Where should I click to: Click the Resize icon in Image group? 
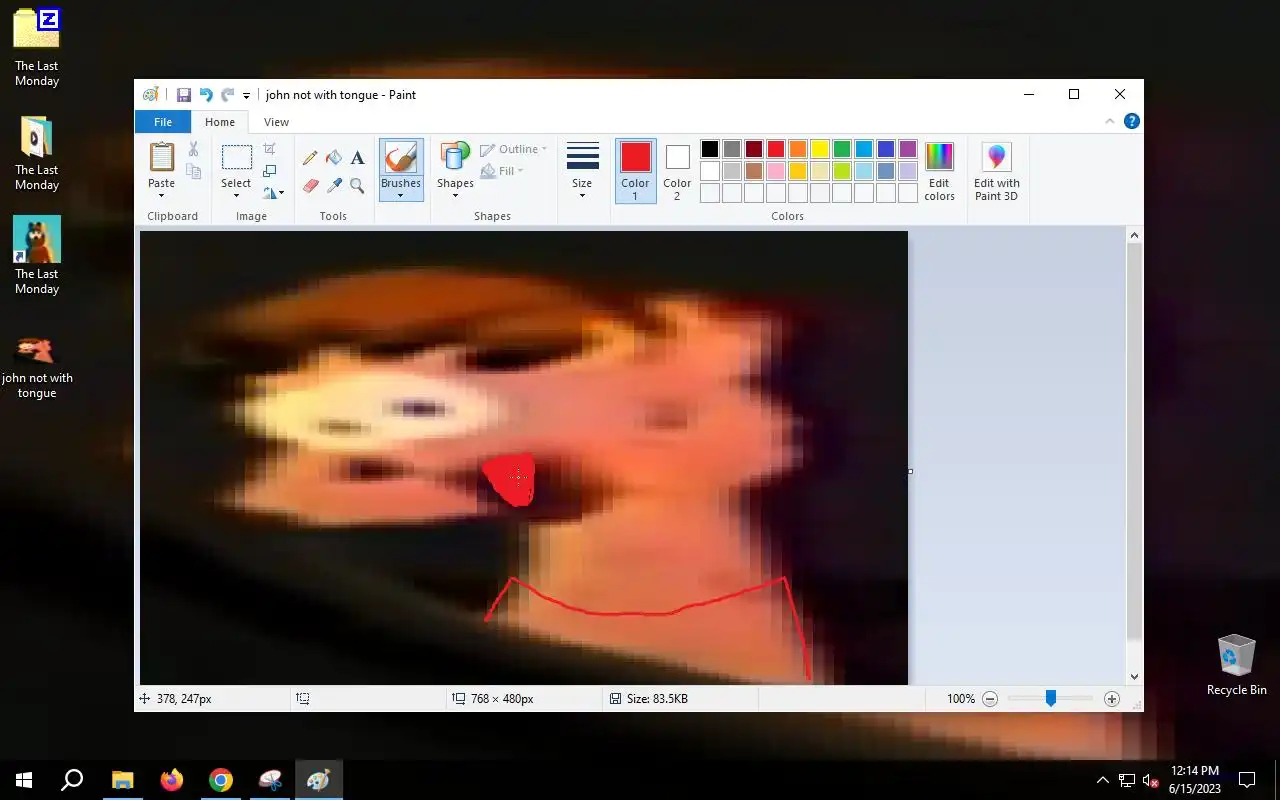tap(270, 171)
